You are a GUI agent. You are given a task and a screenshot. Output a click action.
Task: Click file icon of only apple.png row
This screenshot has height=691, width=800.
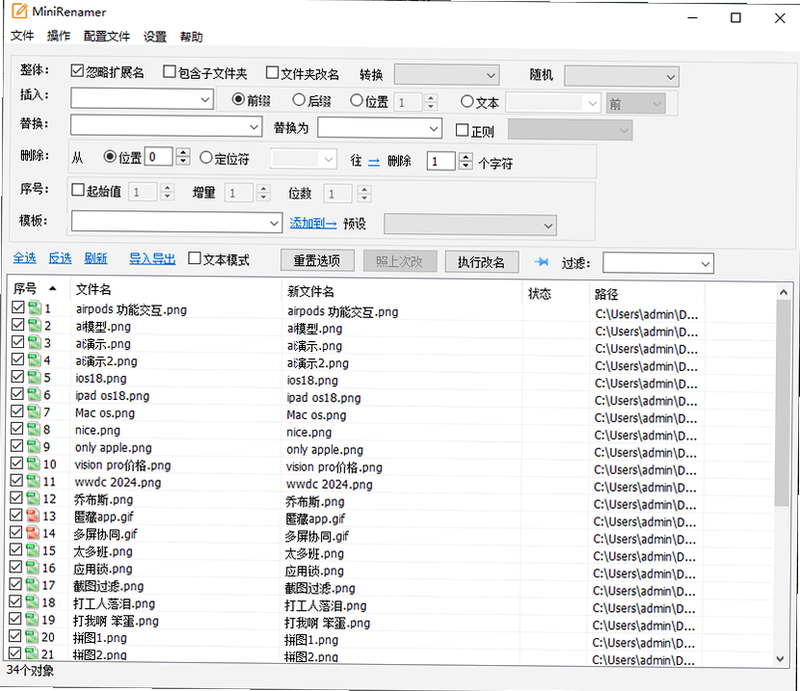(x=34, y=446)
